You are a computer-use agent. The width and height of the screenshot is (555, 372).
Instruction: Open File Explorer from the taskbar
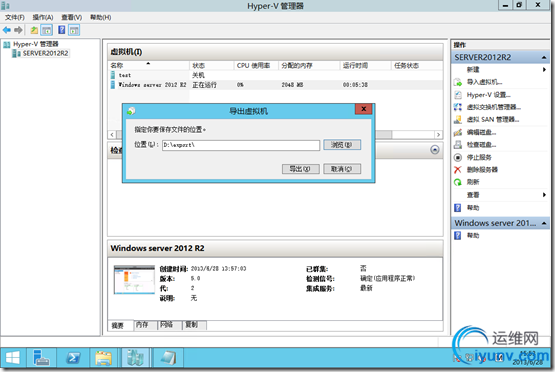[103, 357]
